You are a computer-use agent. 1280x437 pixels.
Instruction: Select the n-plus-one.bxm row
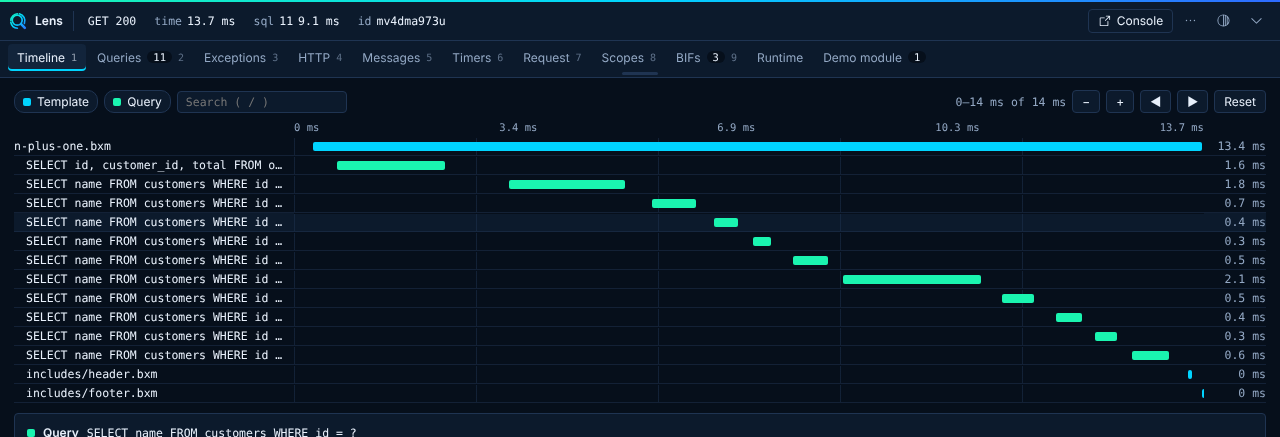[x=640, y=146]
